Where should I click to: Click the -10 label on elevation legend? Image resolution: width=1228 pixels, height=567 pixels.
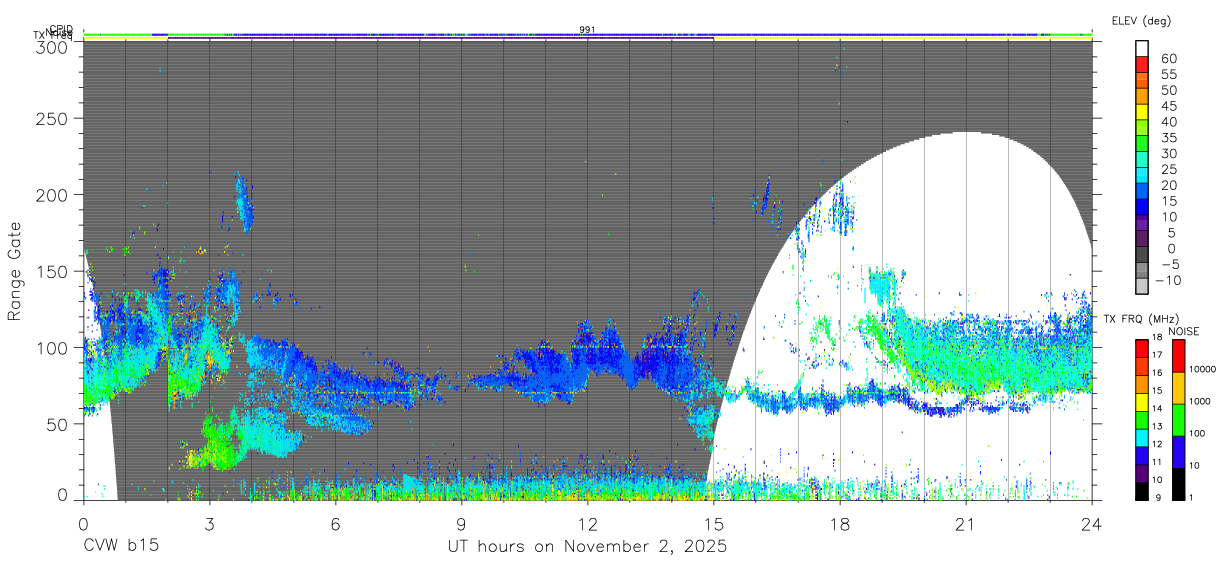1170,280
